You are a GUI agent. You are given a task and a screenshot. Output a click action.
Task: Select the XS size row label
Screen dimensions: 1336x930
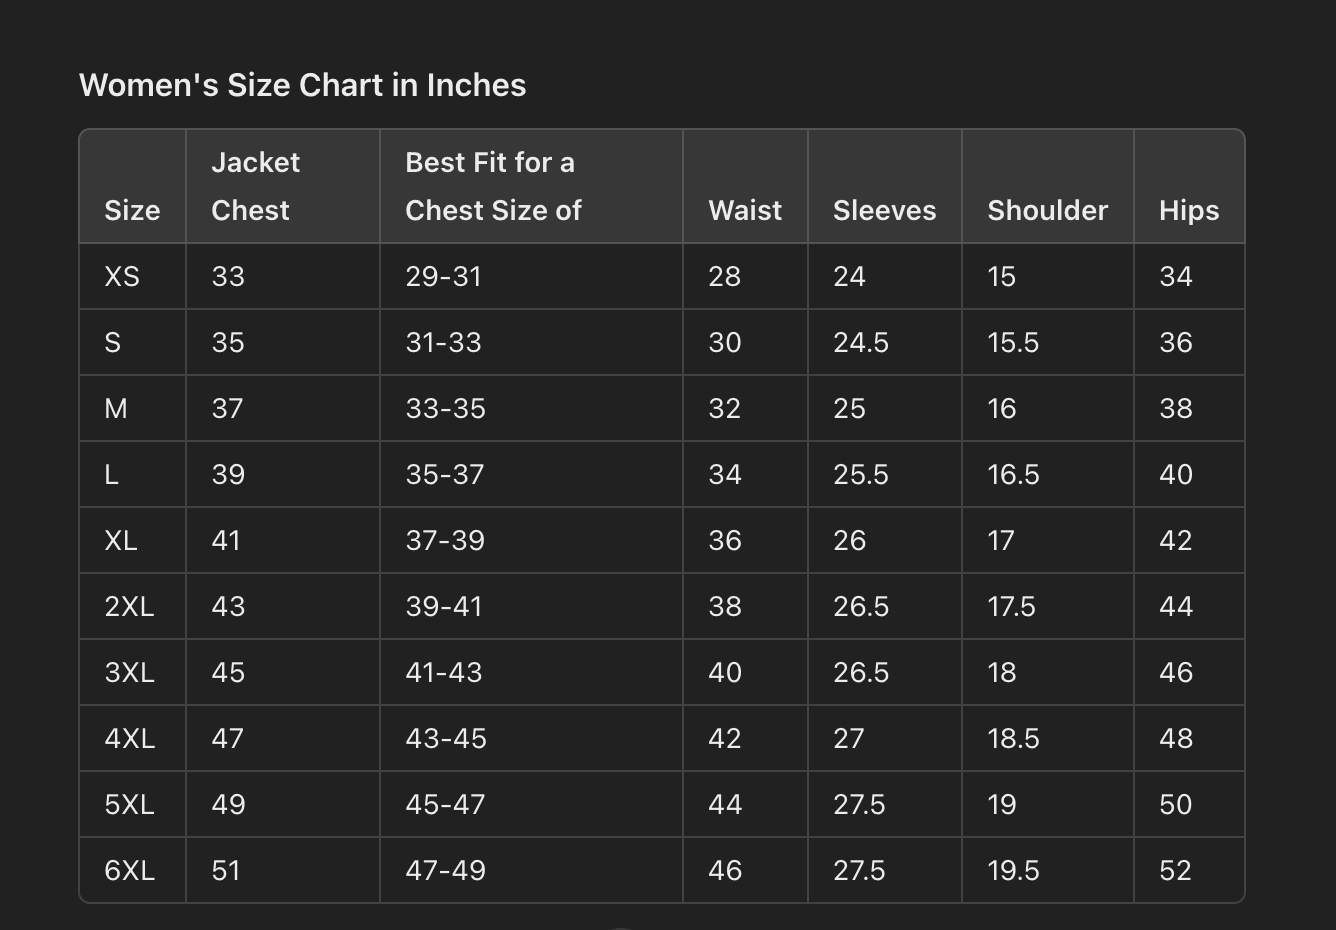click(x=122, y=276)
